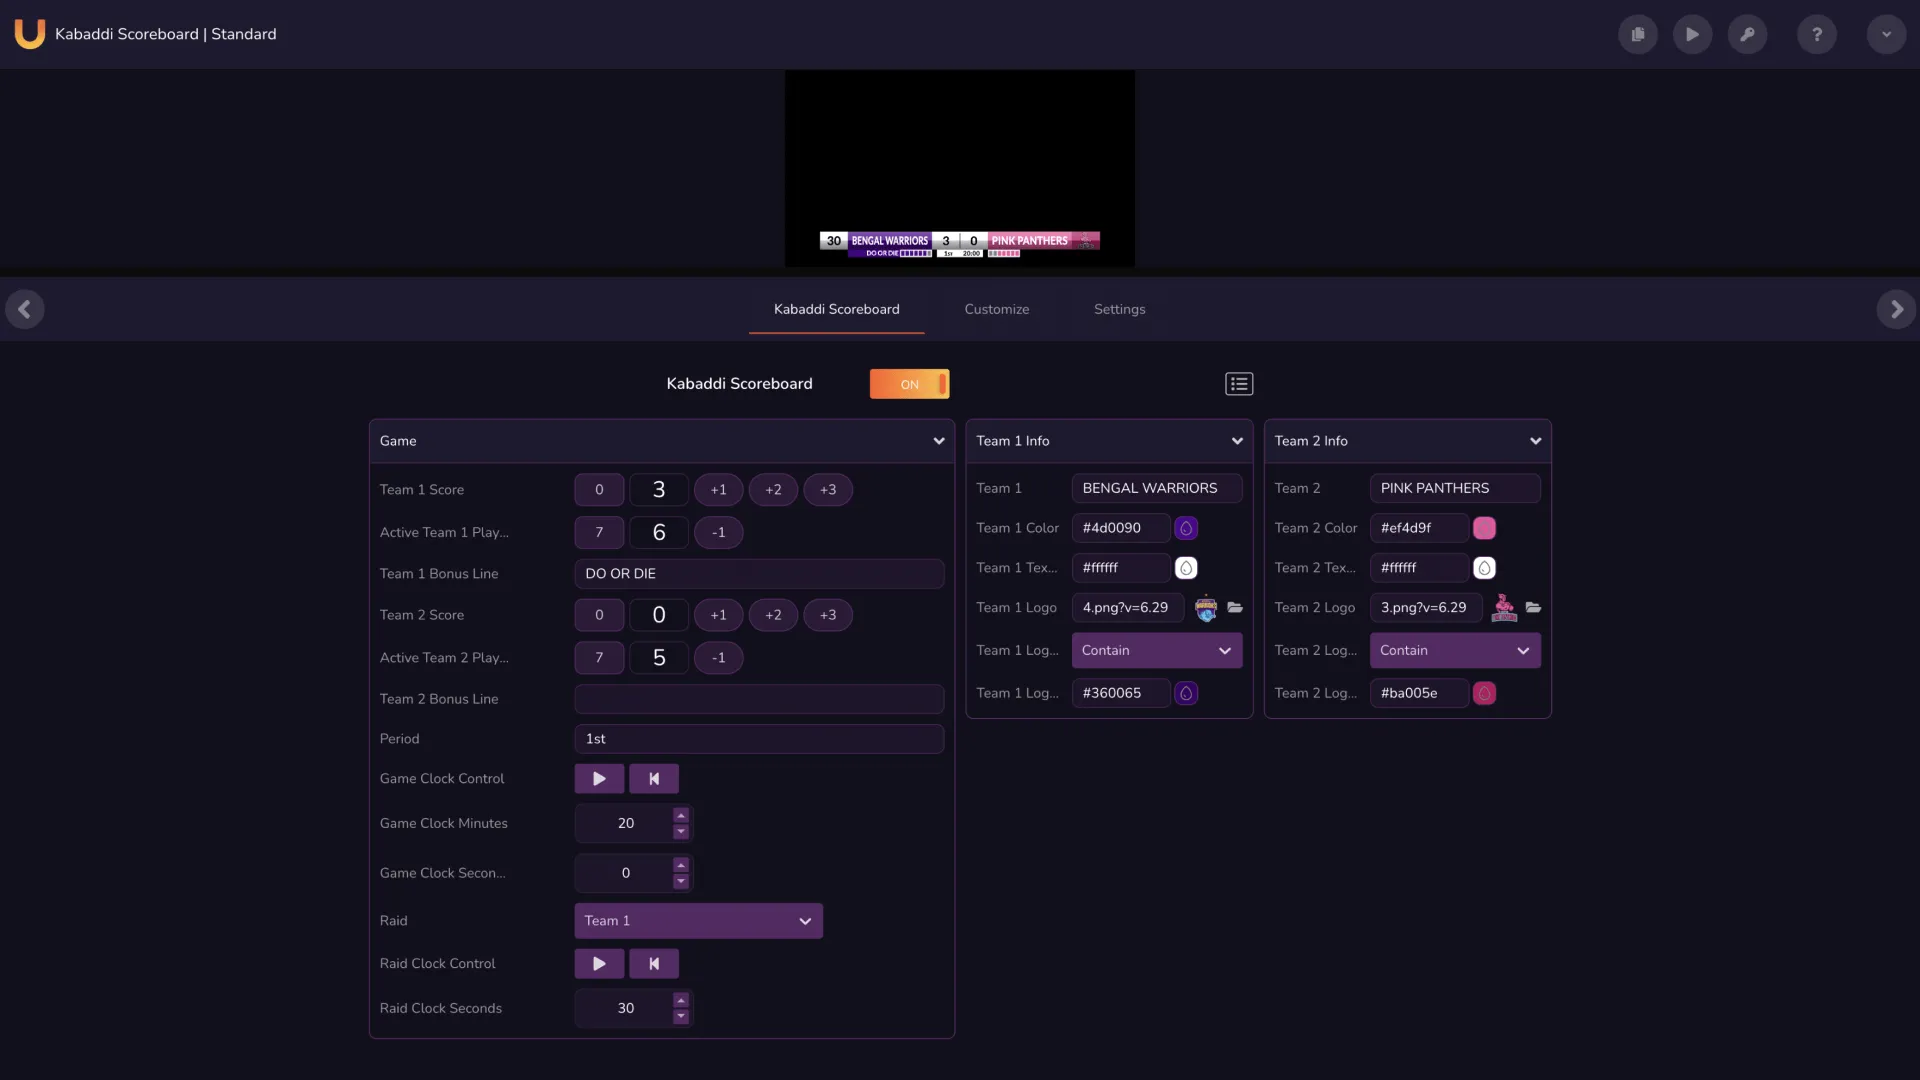Open Team 2 Logo background color swatch
This screenshot has width=1920, height=1080.
click(1484, 693)
